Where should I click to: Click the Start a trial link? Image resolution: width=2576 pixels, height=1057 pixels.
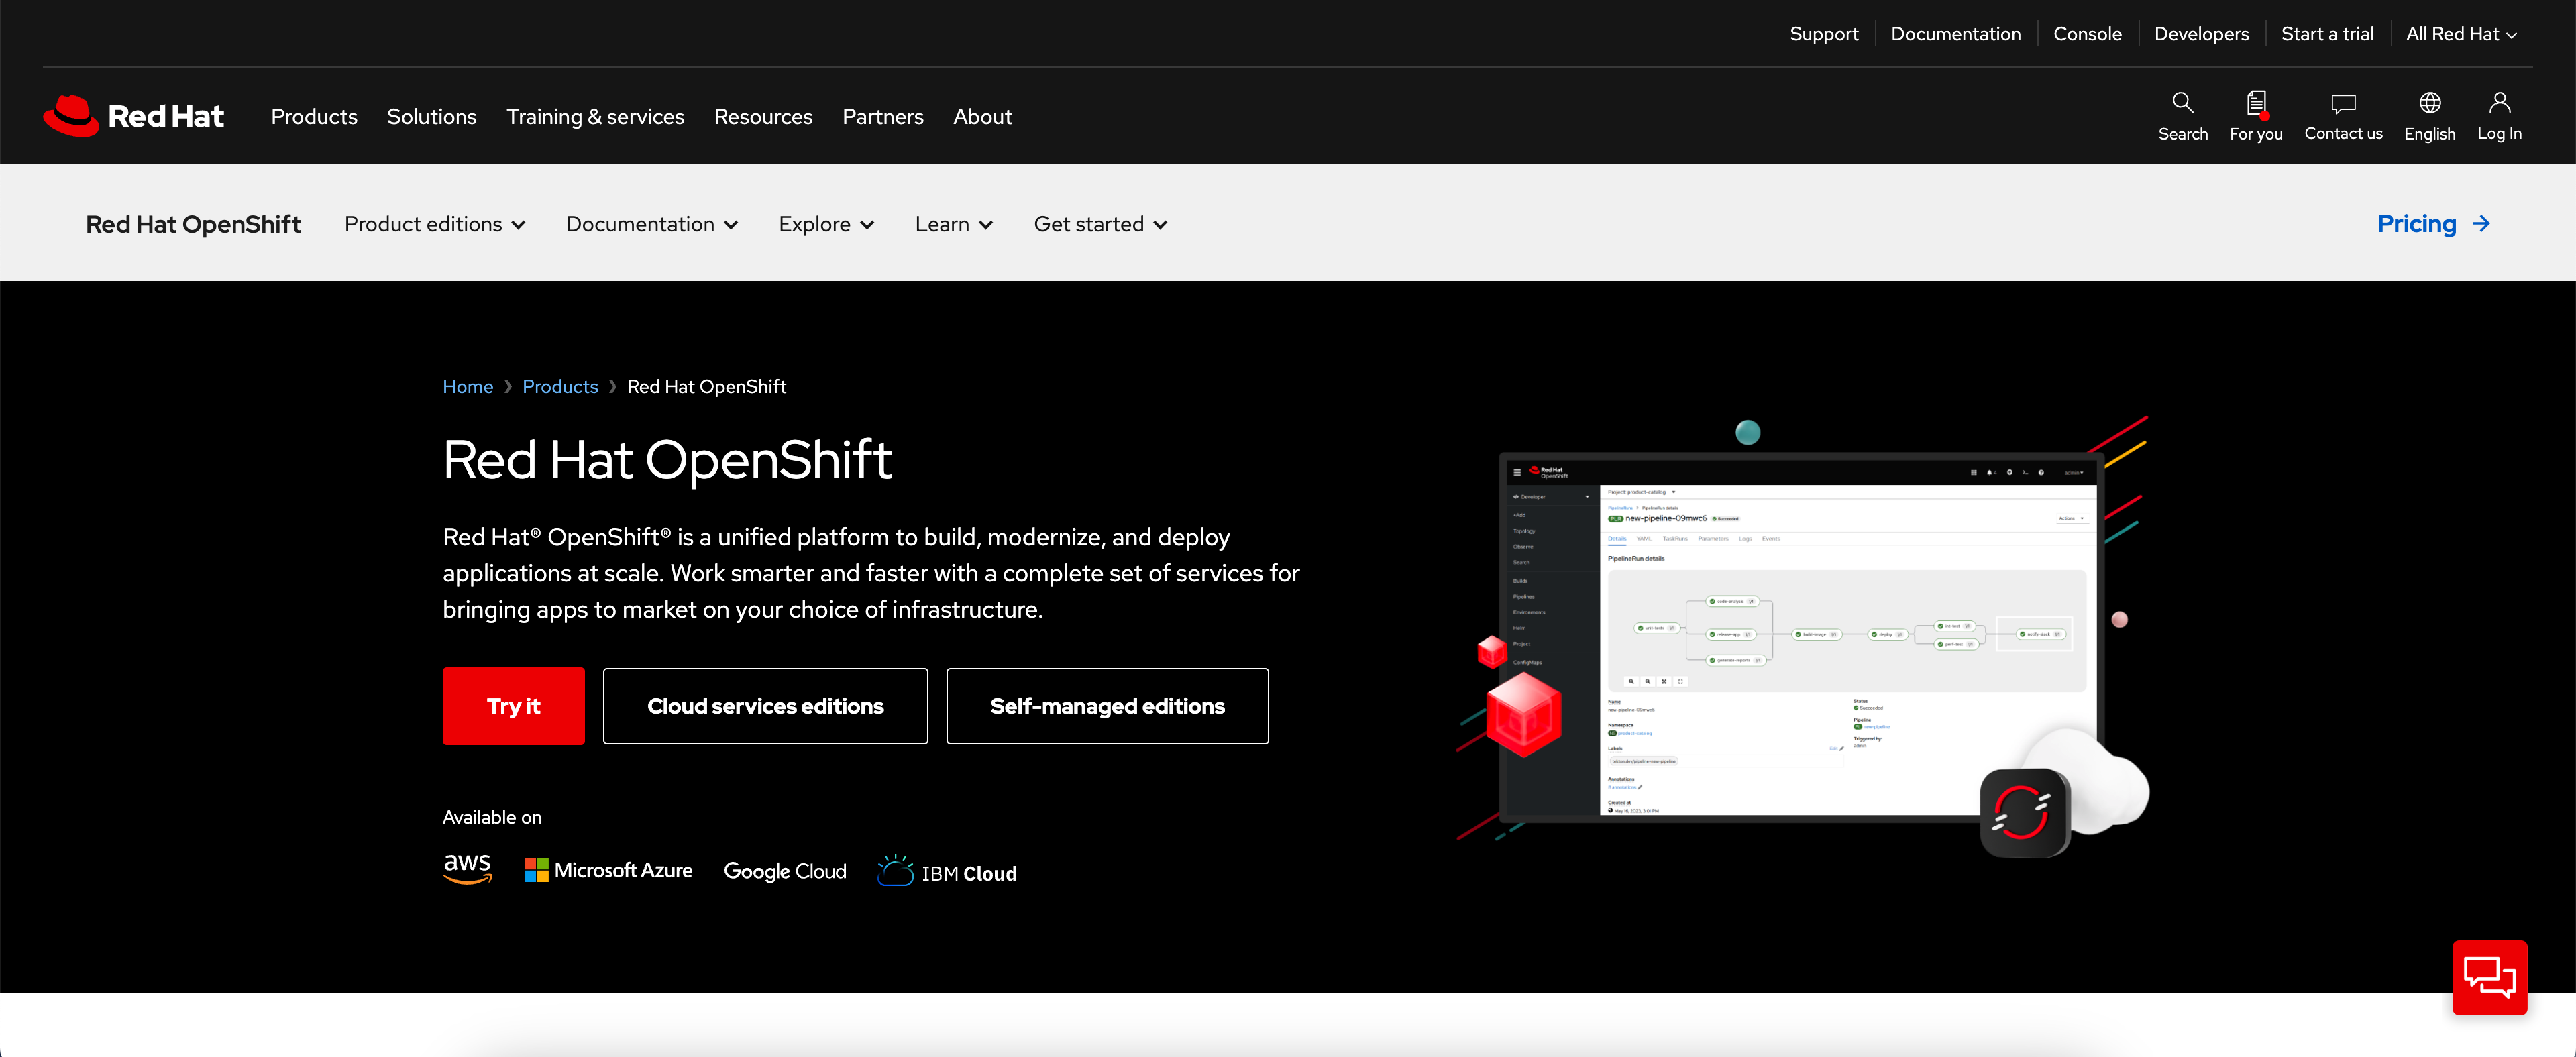(2327, 34)
